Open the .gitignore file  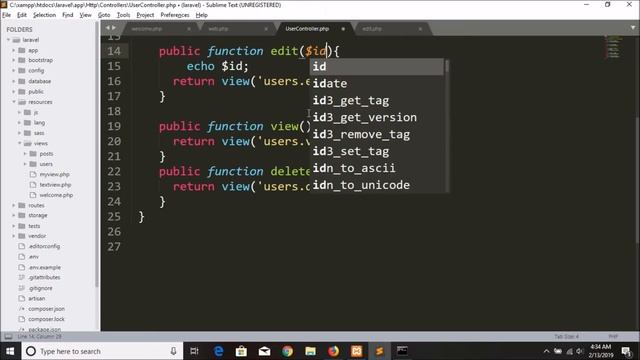[40, 288]
